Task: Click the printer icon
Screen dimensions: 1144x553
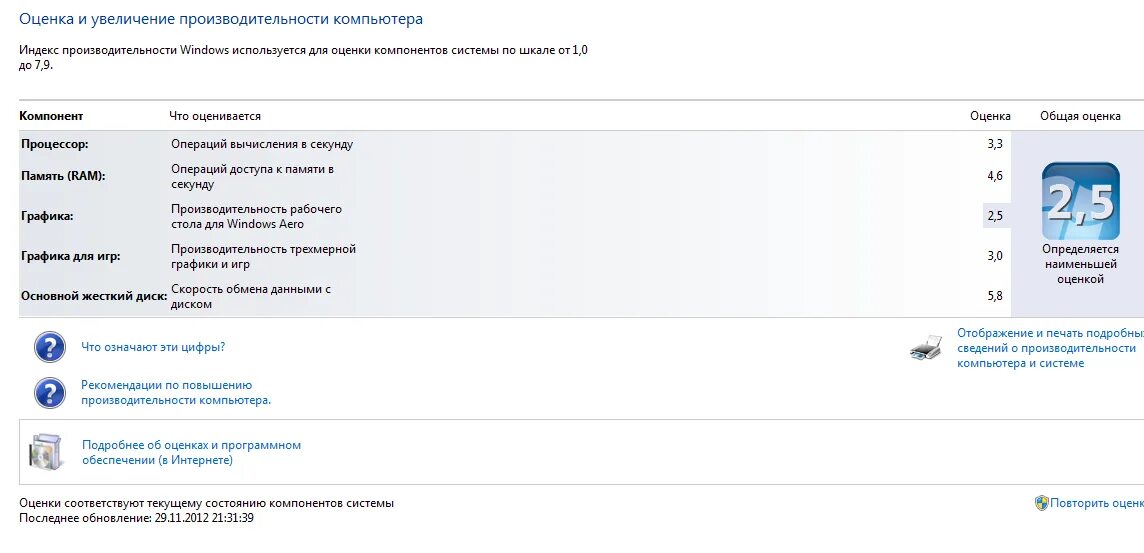Action: point(926,348)
